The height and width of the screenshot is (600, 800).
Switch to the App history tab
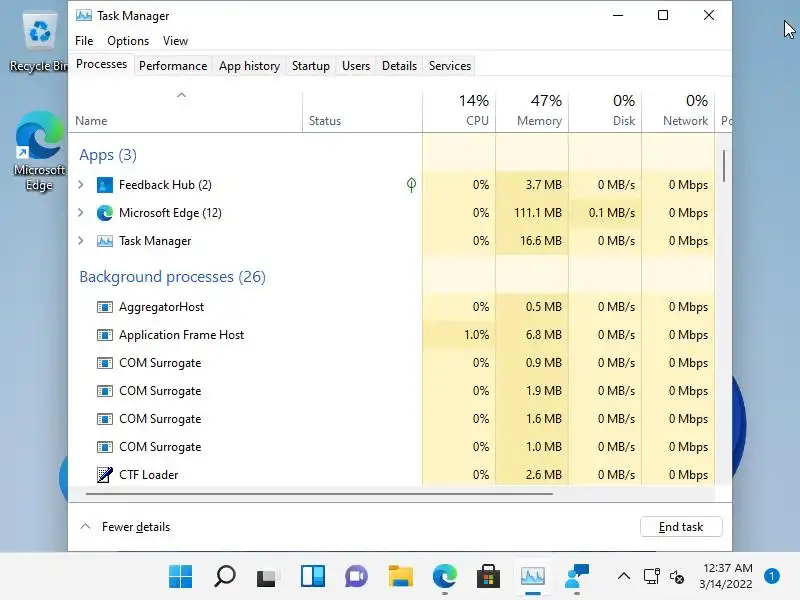coord(249,66)
